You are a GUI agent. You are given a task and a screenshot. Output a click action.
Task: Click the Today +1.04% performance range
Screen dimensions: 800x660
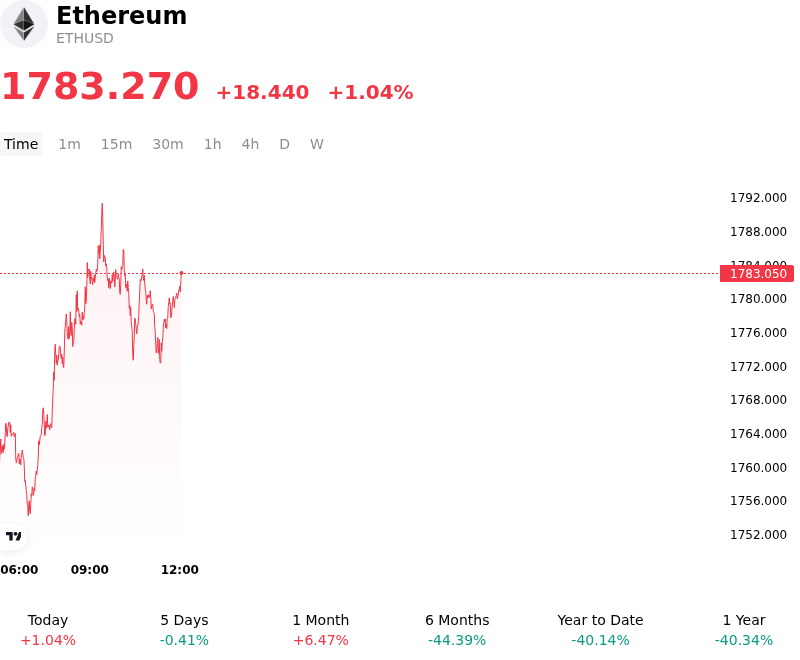click(x=48, y=630)
